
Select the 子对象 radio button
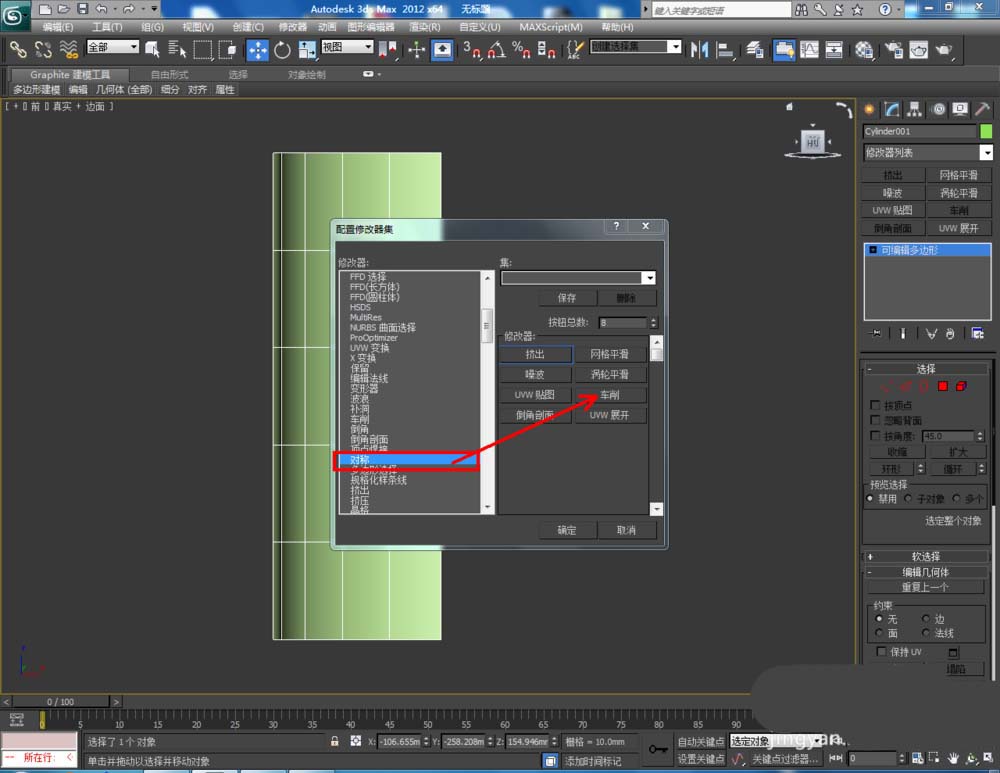[x=908, y=498]
